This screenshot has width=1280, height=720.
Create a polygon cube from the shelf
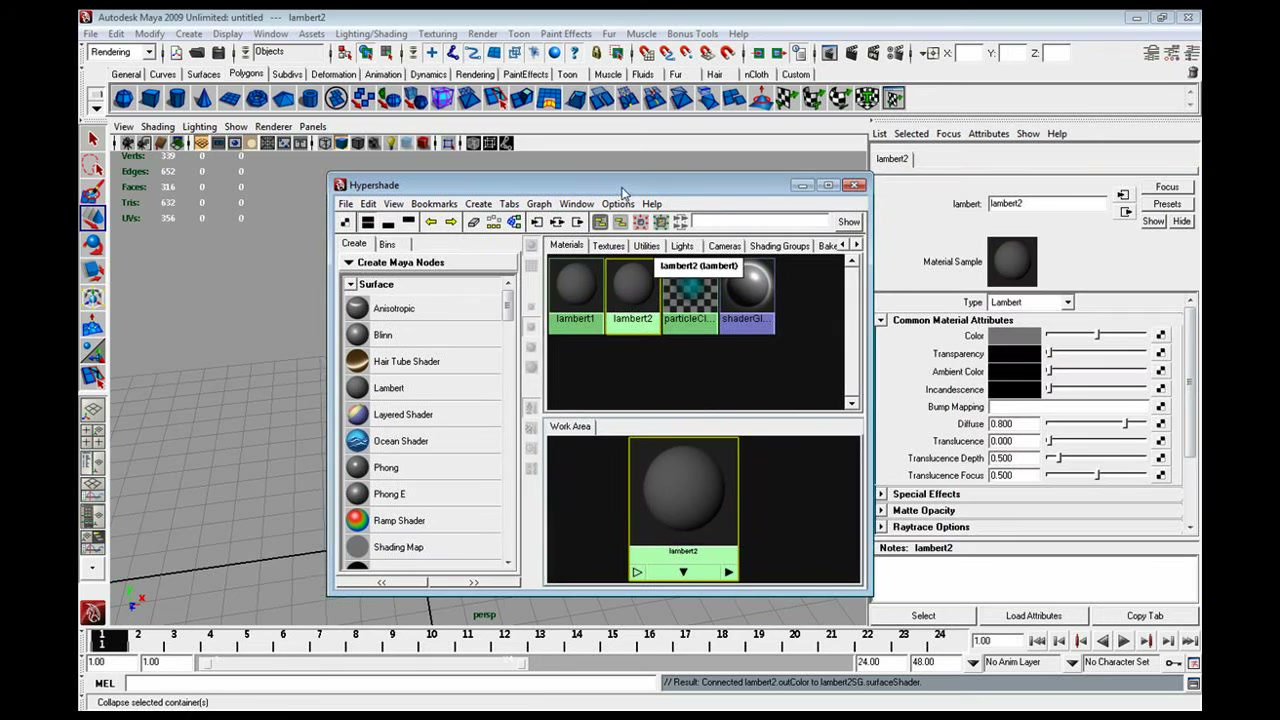coord(150,98)
